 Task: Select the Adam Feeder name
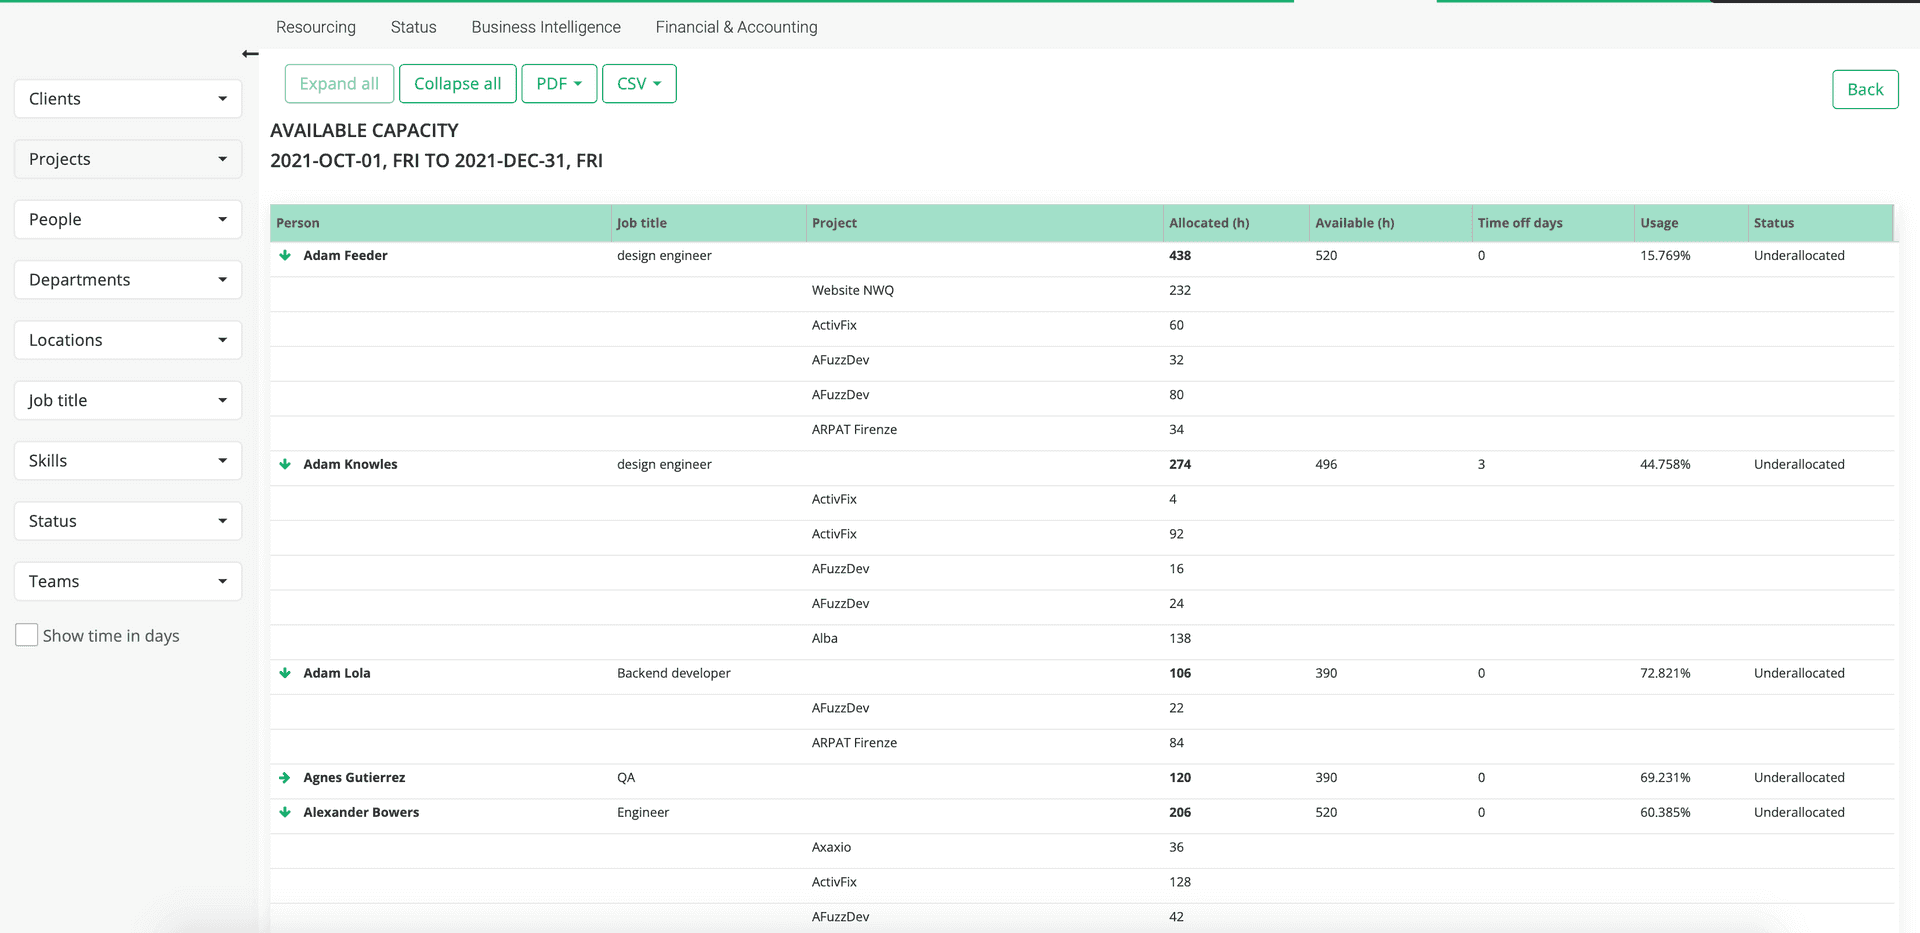tap(345, 256)
